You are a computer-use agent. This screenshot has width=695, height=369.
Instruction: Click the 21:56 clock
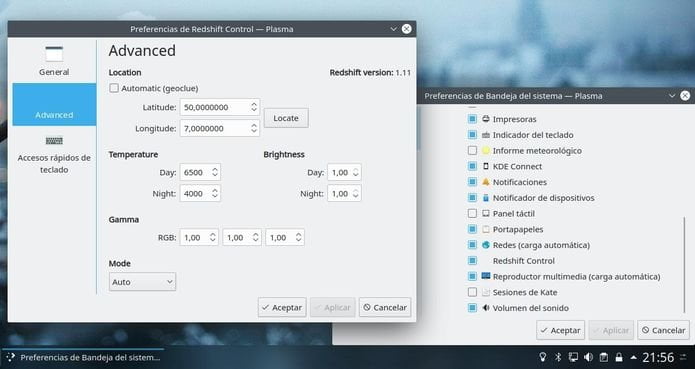(x=658, y=357)
